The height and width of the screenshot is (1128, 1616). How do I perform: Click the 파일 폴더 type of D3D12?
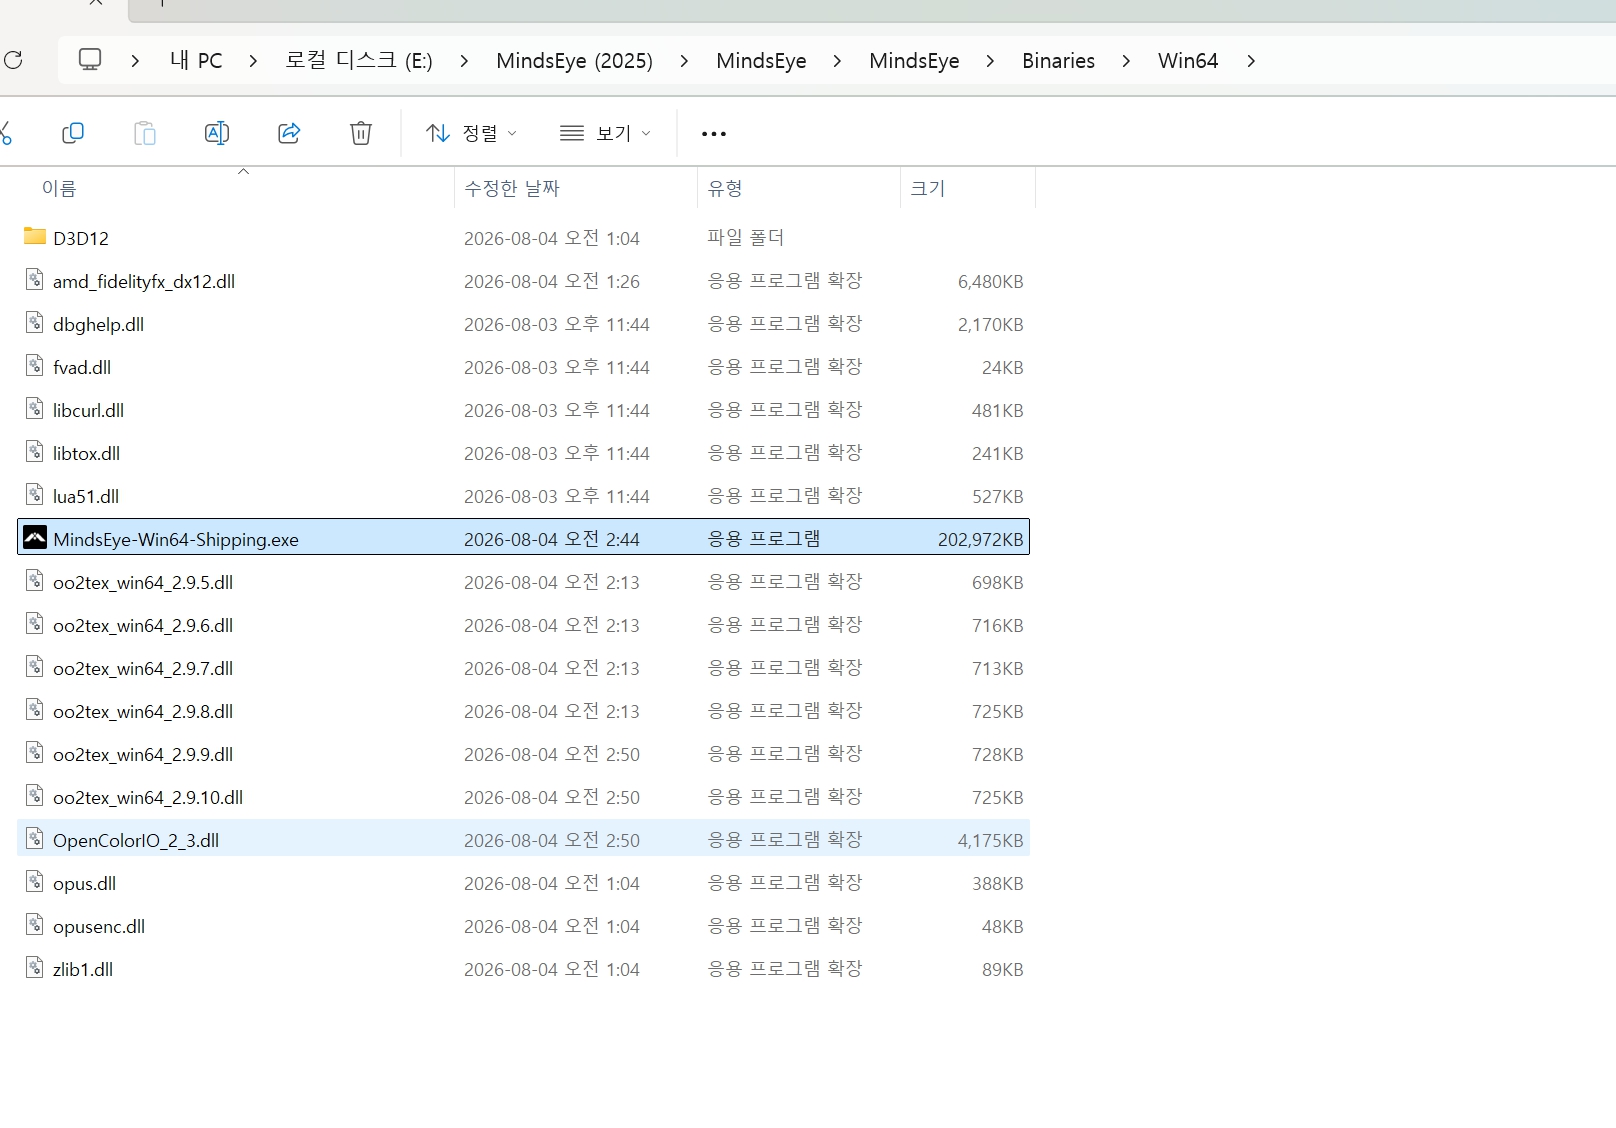746,237
